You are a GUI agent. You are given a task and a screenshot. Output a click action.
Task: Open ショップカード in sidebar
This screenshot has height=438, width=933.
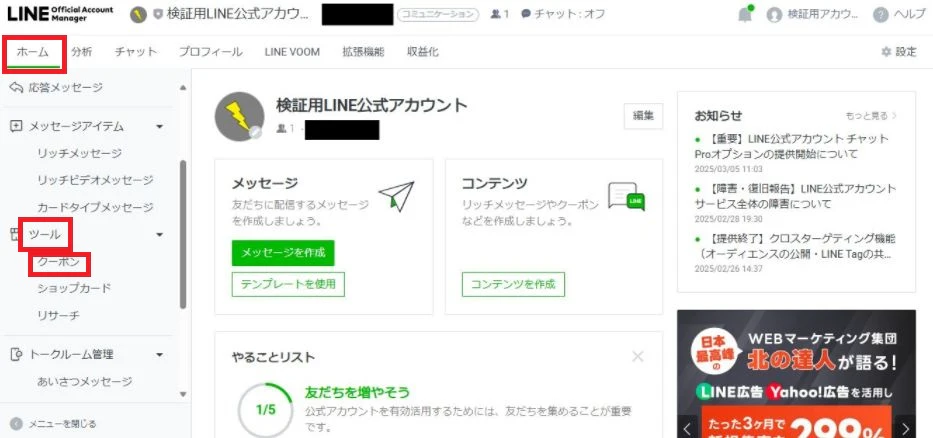click(x=74, y=289)
